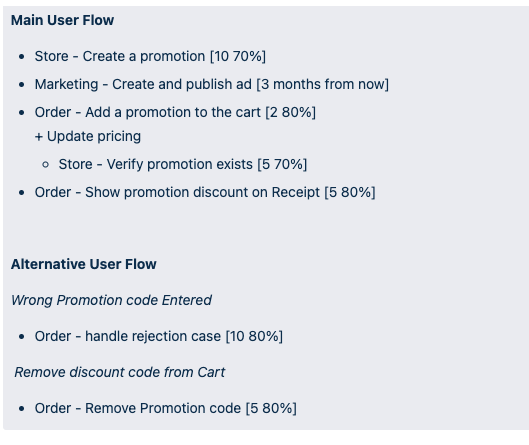The image size is (529, 445).
Task: Select the 'Order - Remove Promotion code' item
Action: coord(165,408)
